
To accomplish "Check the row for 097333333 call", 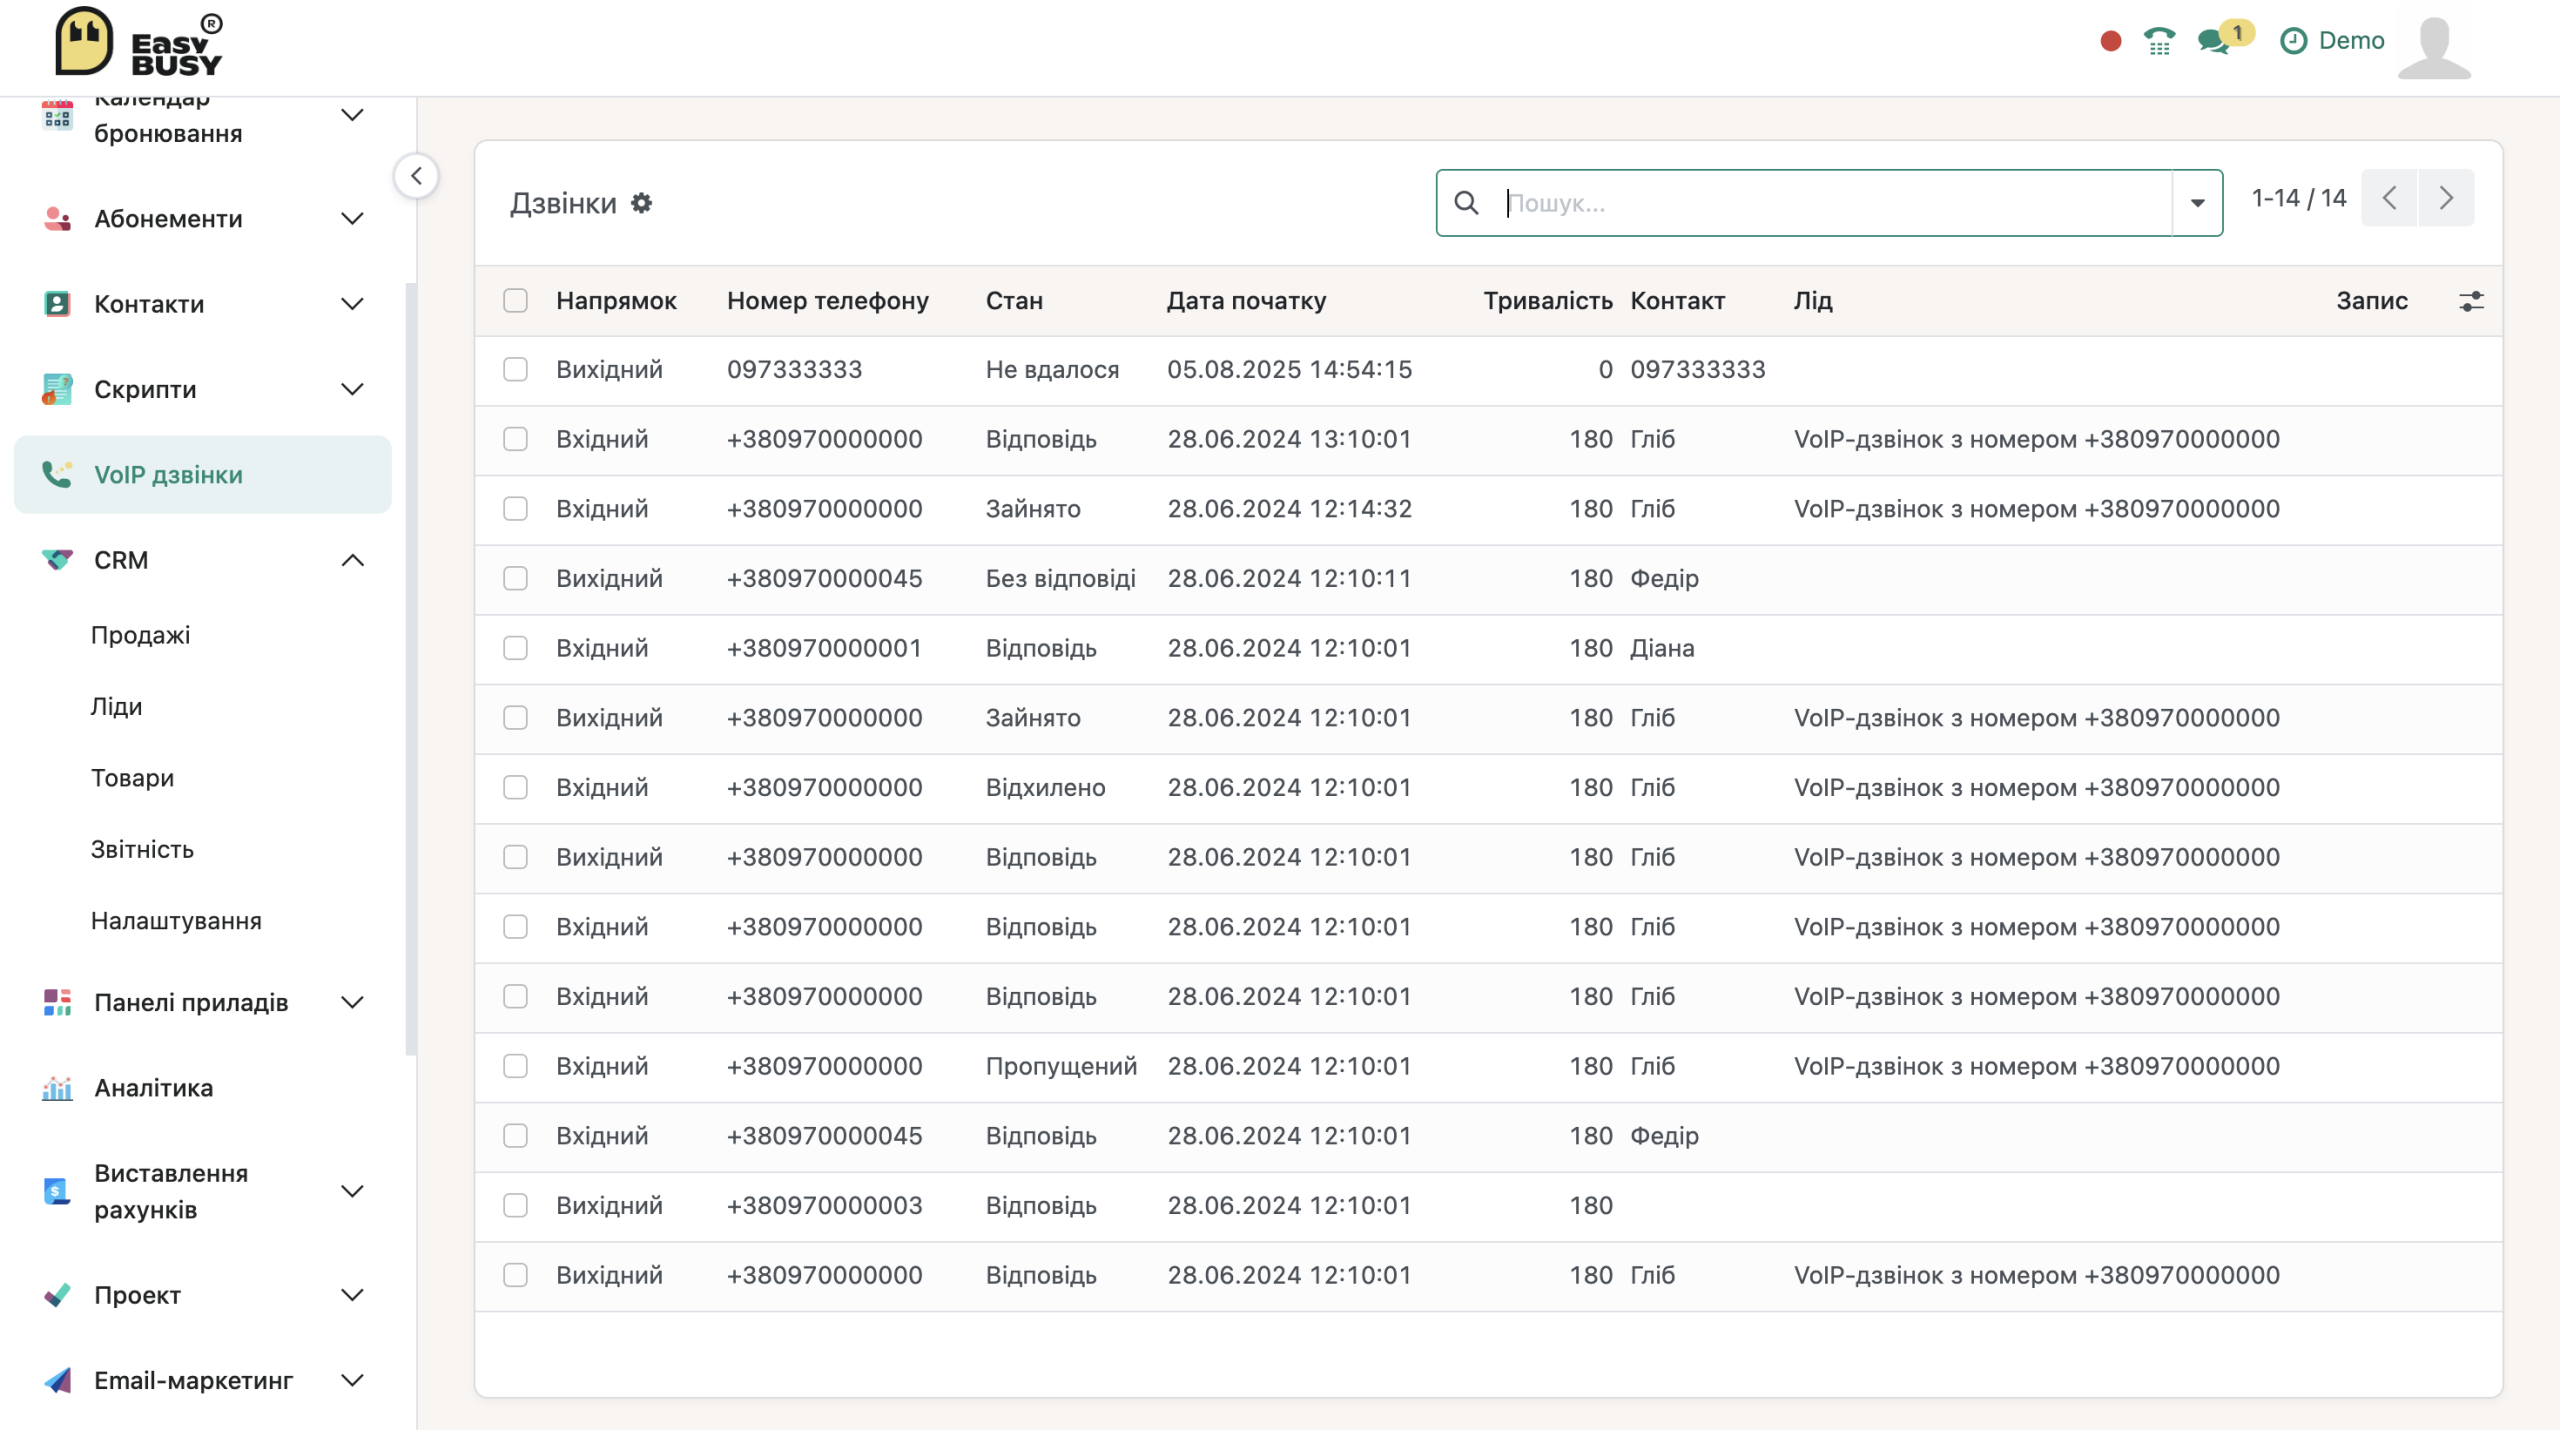I will point(515,370).
